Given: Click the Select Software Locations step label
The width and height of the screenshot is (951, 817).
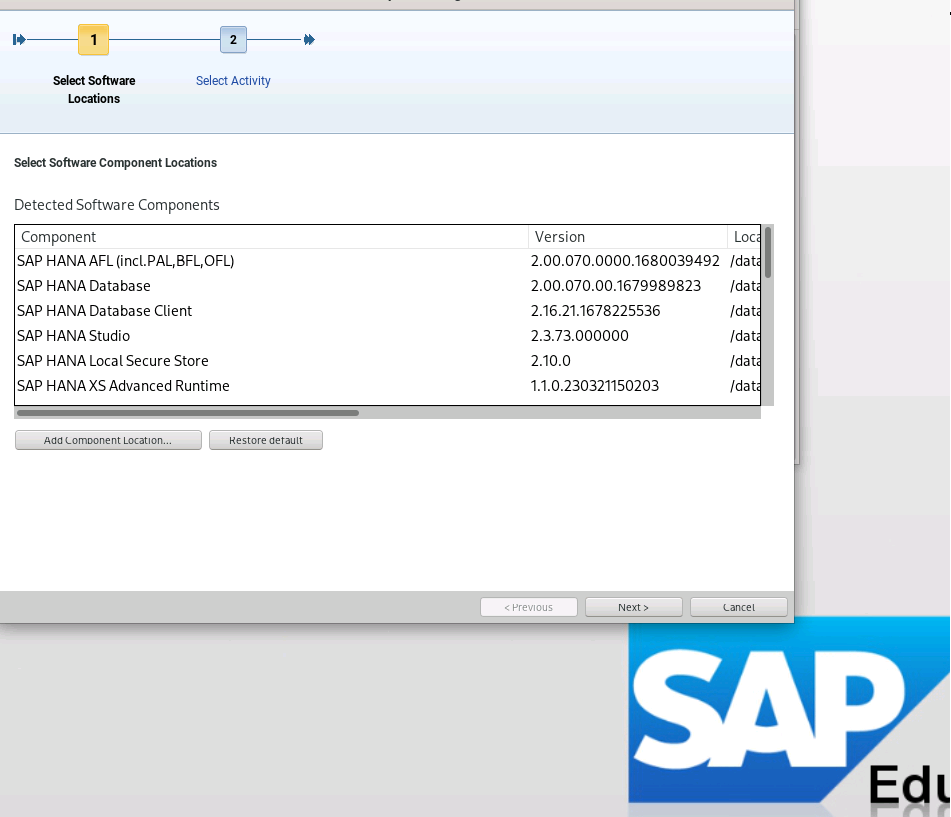Looking at the screenshot, I should click(x=94, y=90).
